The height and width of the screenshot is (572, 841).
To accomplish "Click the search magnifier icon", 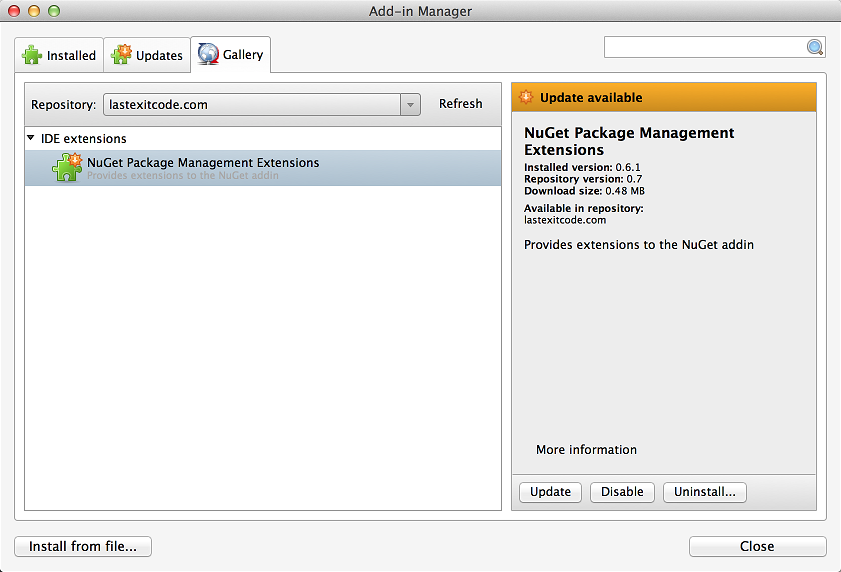I will coord(815,47).
